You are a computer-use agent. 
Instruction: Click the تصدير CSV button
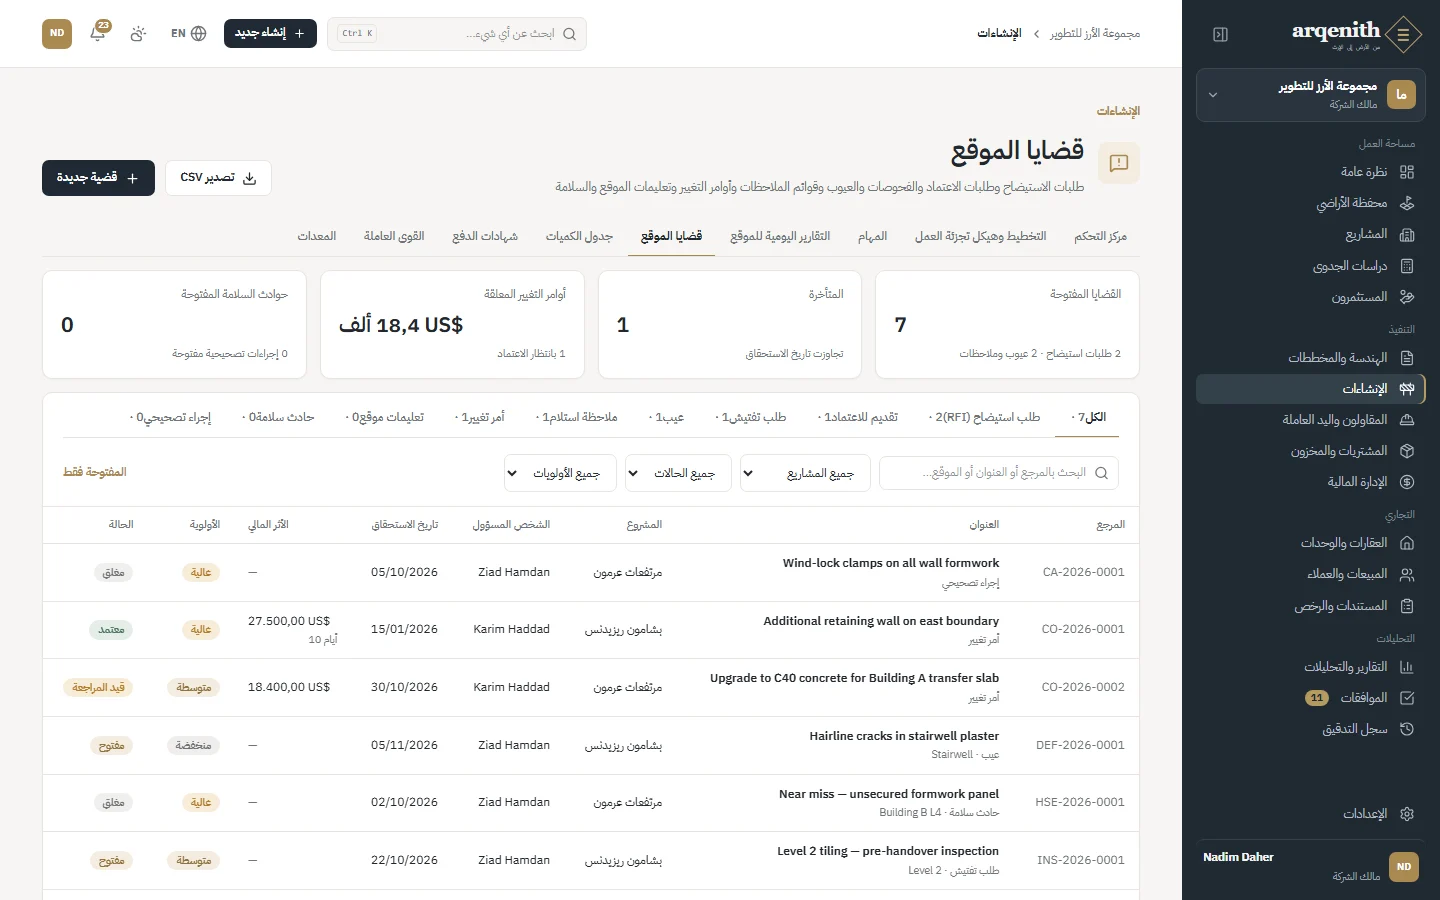point(218,178)
